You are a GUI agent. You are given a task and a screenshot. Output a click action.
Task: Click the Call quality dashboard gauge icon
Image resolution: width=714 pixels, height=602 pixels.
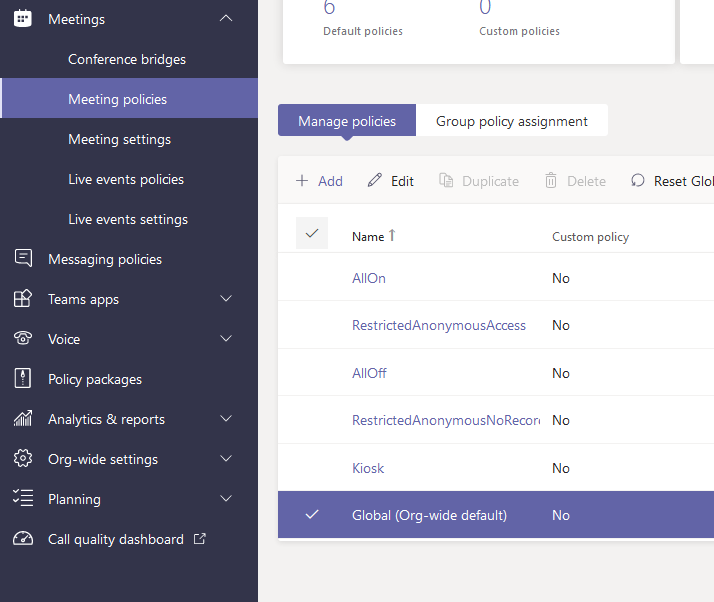tap(23, 538)
